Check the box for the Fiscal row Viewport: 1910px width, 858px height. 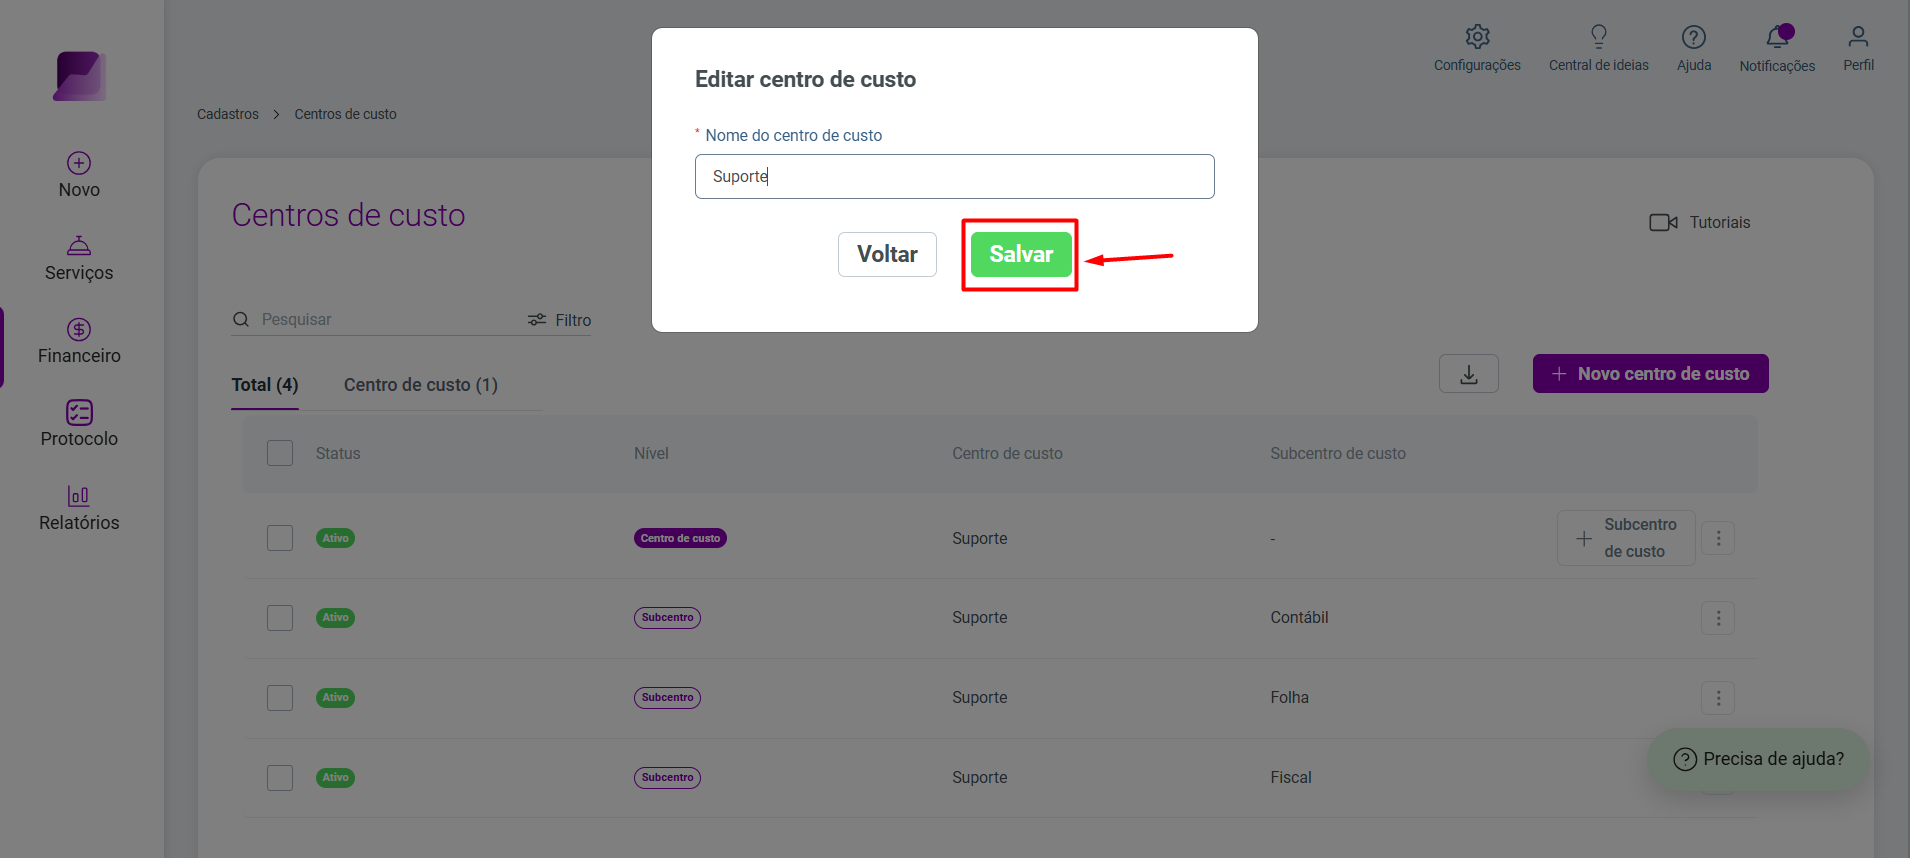[x=280, y=778]
